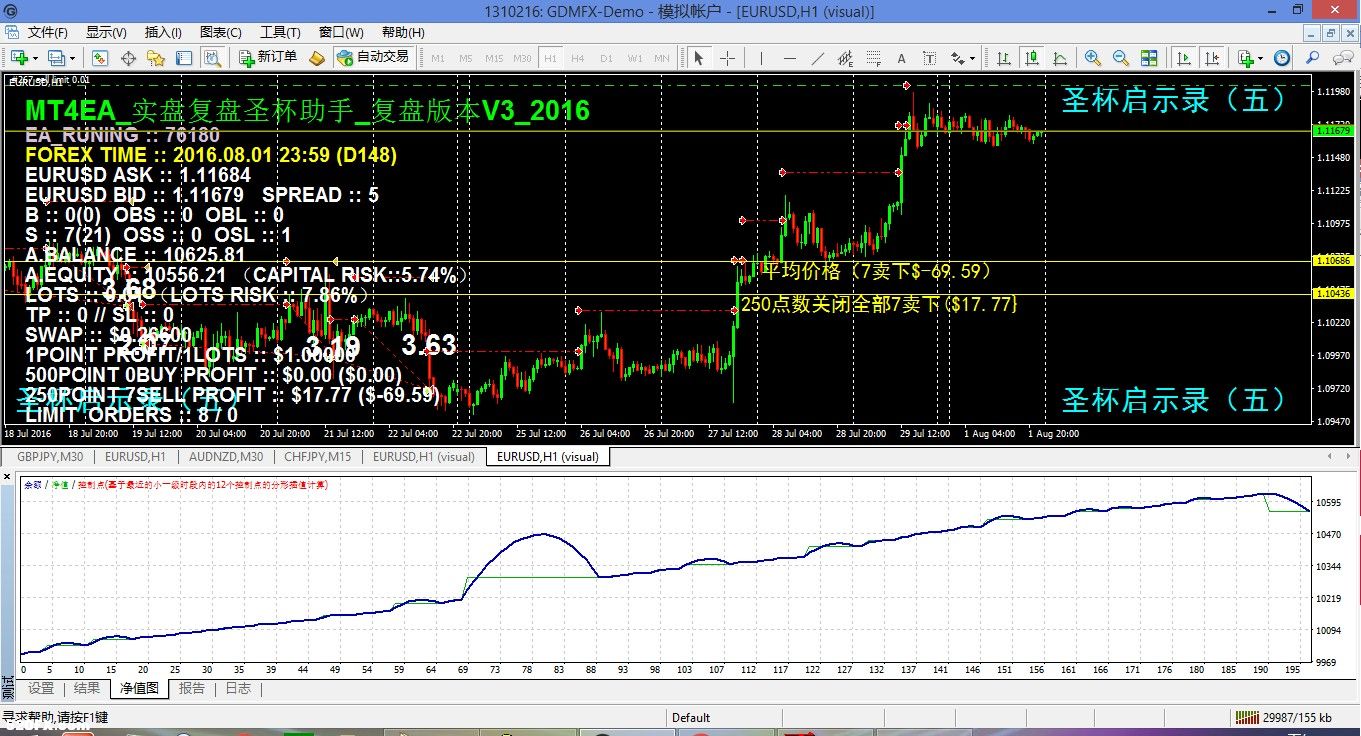
Task: Click the indicators list add icon
Action: pyautogui.click(x=1246, y=58)
